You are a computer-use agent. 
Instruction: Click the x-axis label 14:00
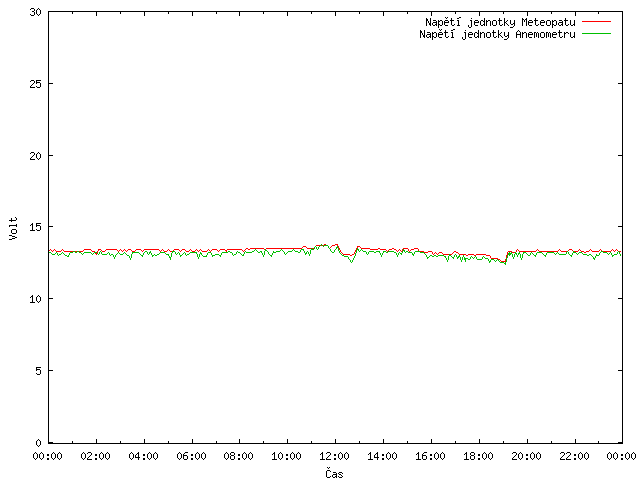pyautogui.click(x=382, y=456)
